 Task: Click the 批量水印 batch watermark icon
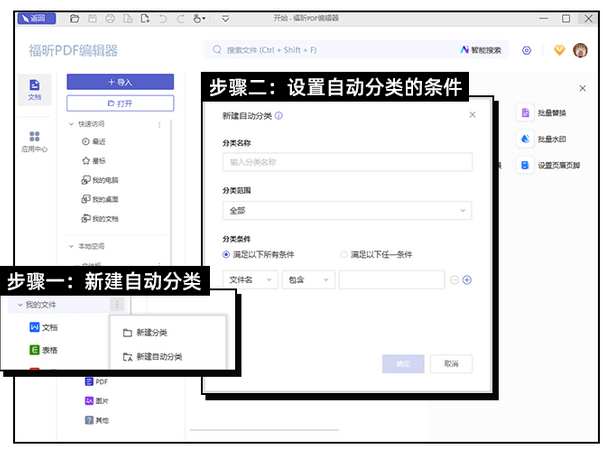pyautogui.click(x=523, y=139)
